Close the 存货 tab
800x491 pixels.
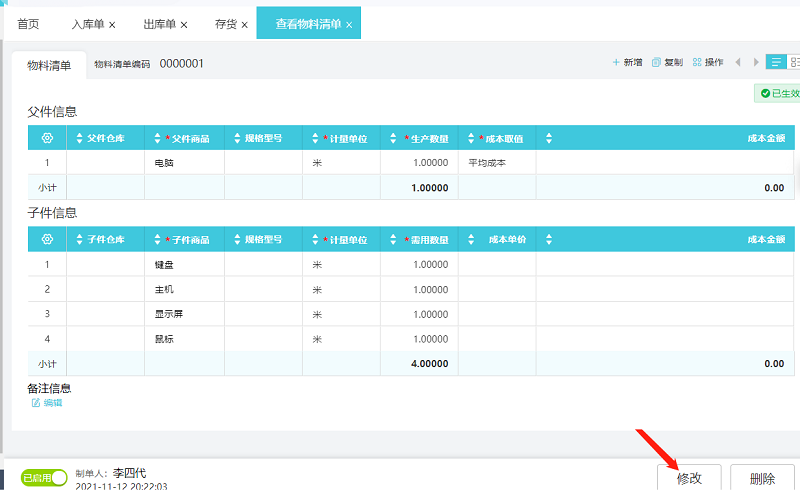coord(244,25)
